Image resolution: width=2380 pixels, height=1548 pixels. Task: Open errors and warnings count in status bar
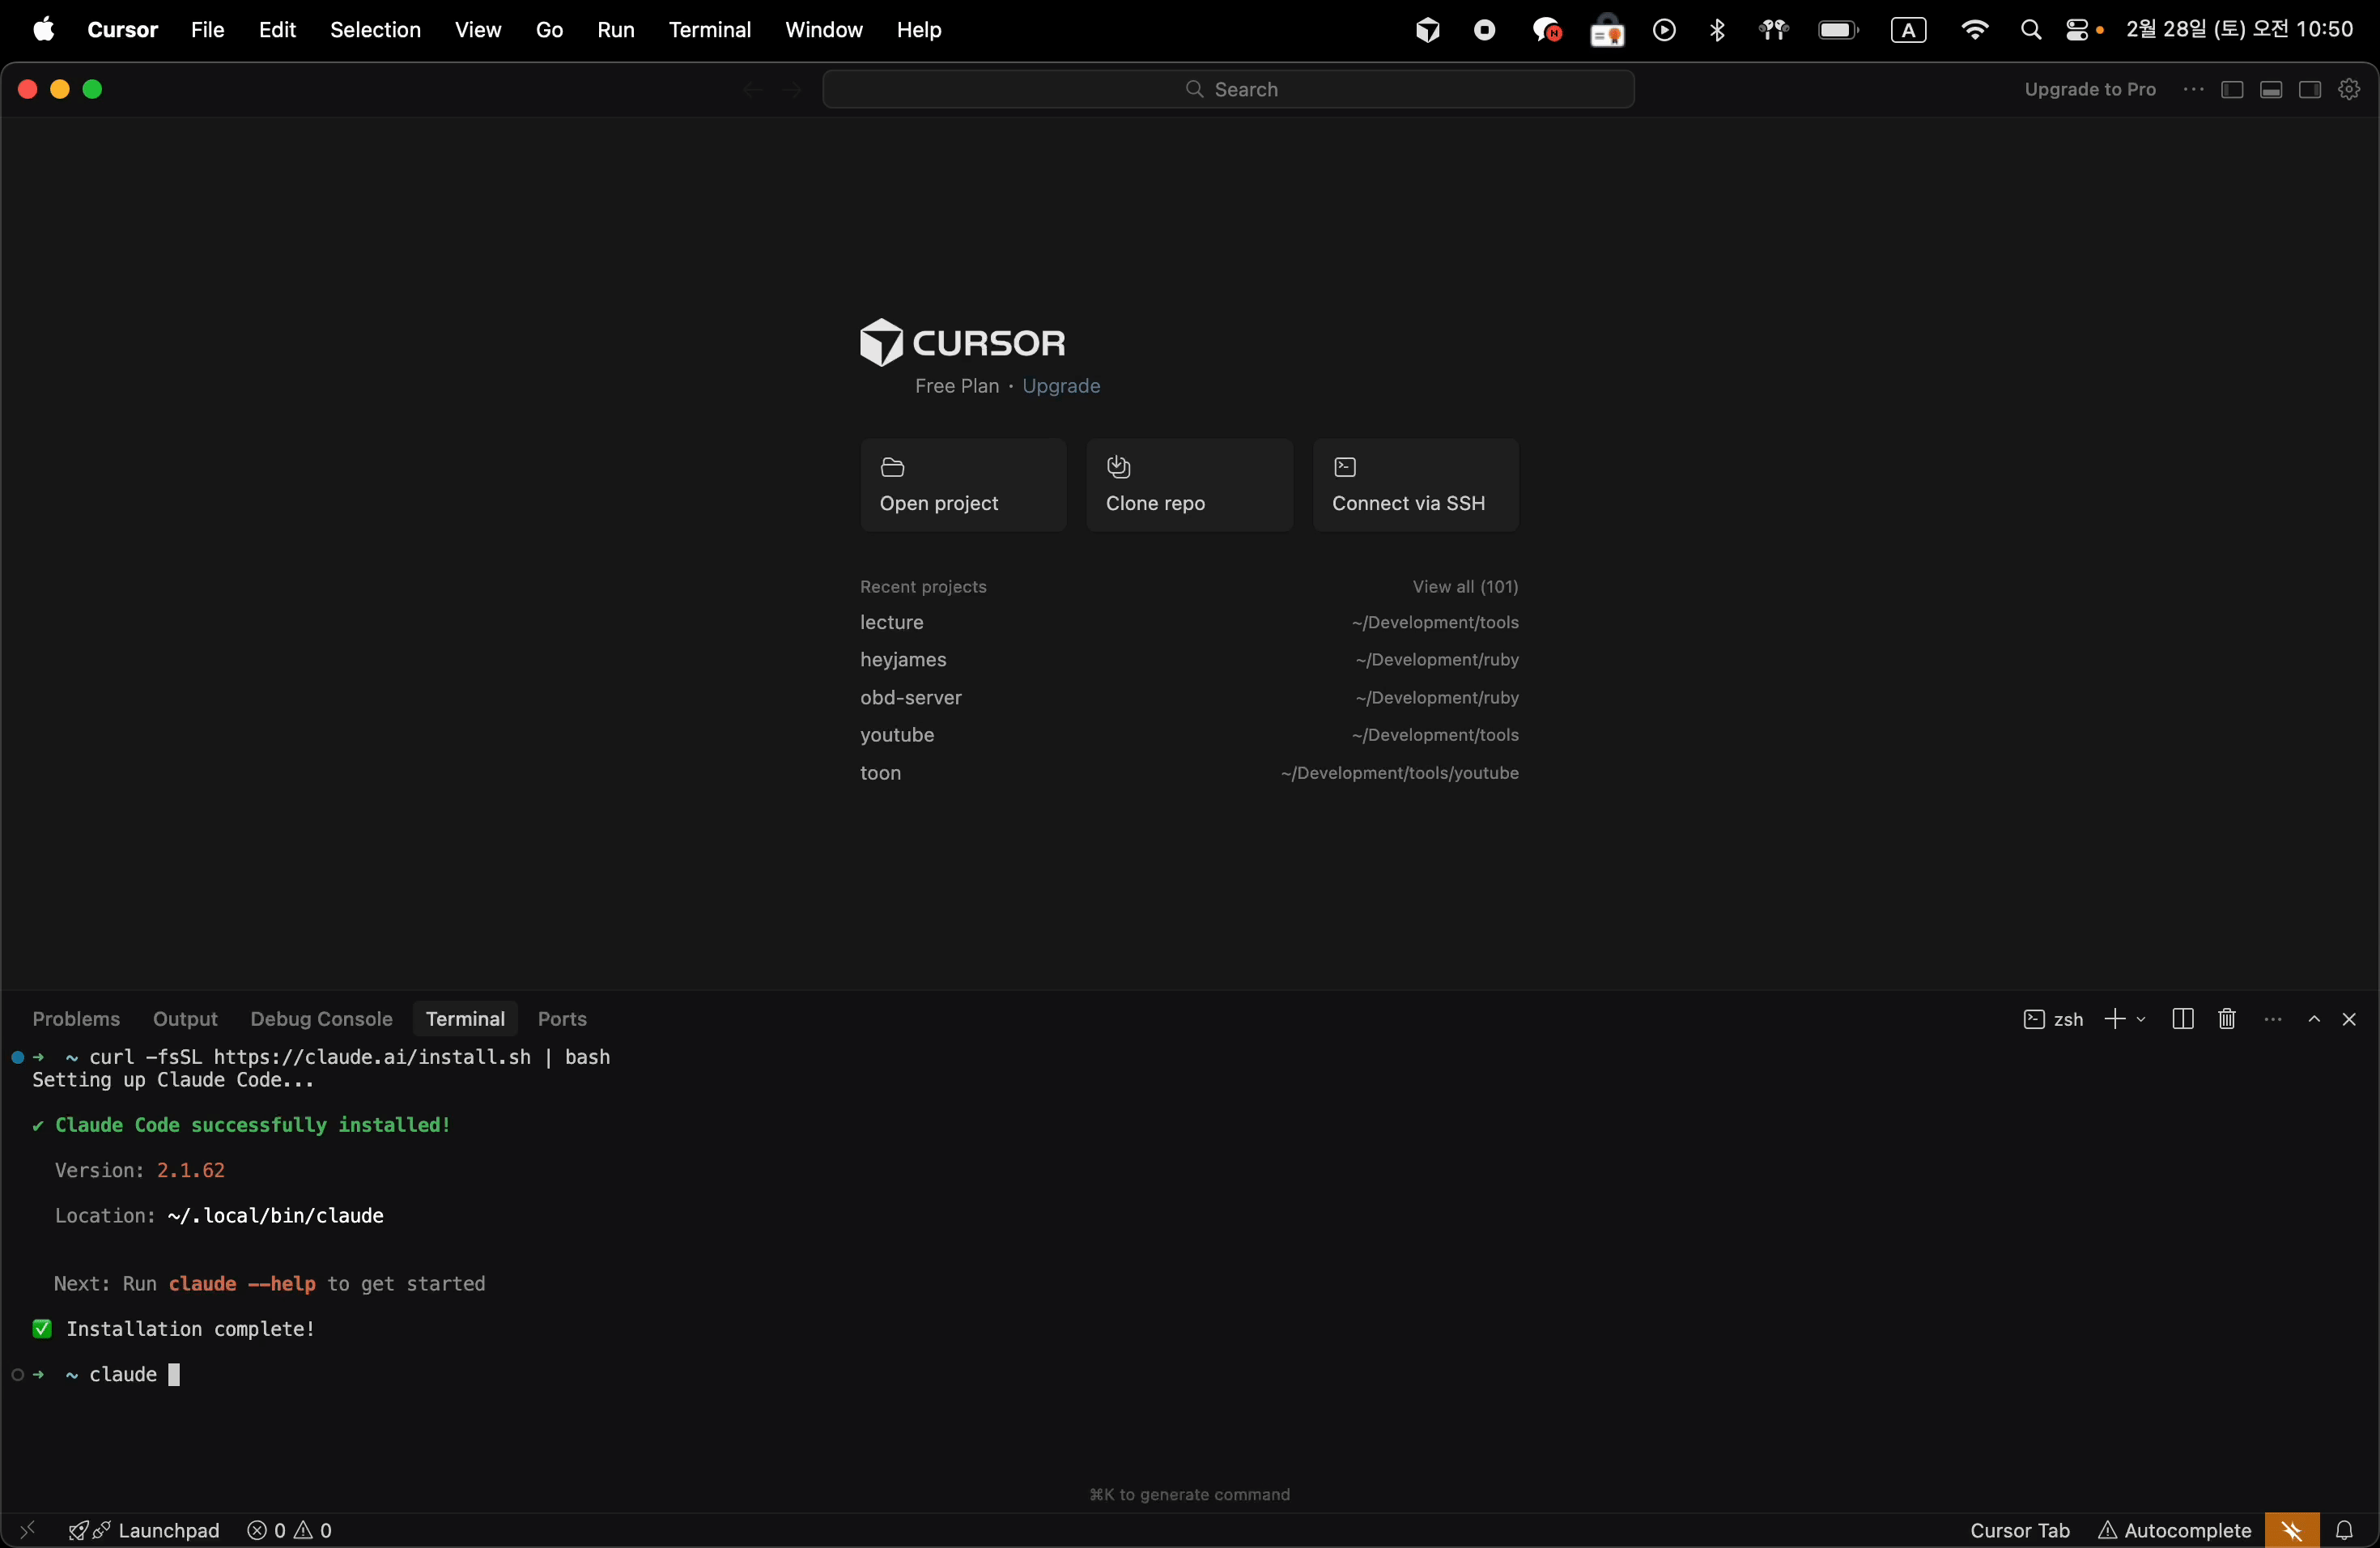(x=290, y=1530)
